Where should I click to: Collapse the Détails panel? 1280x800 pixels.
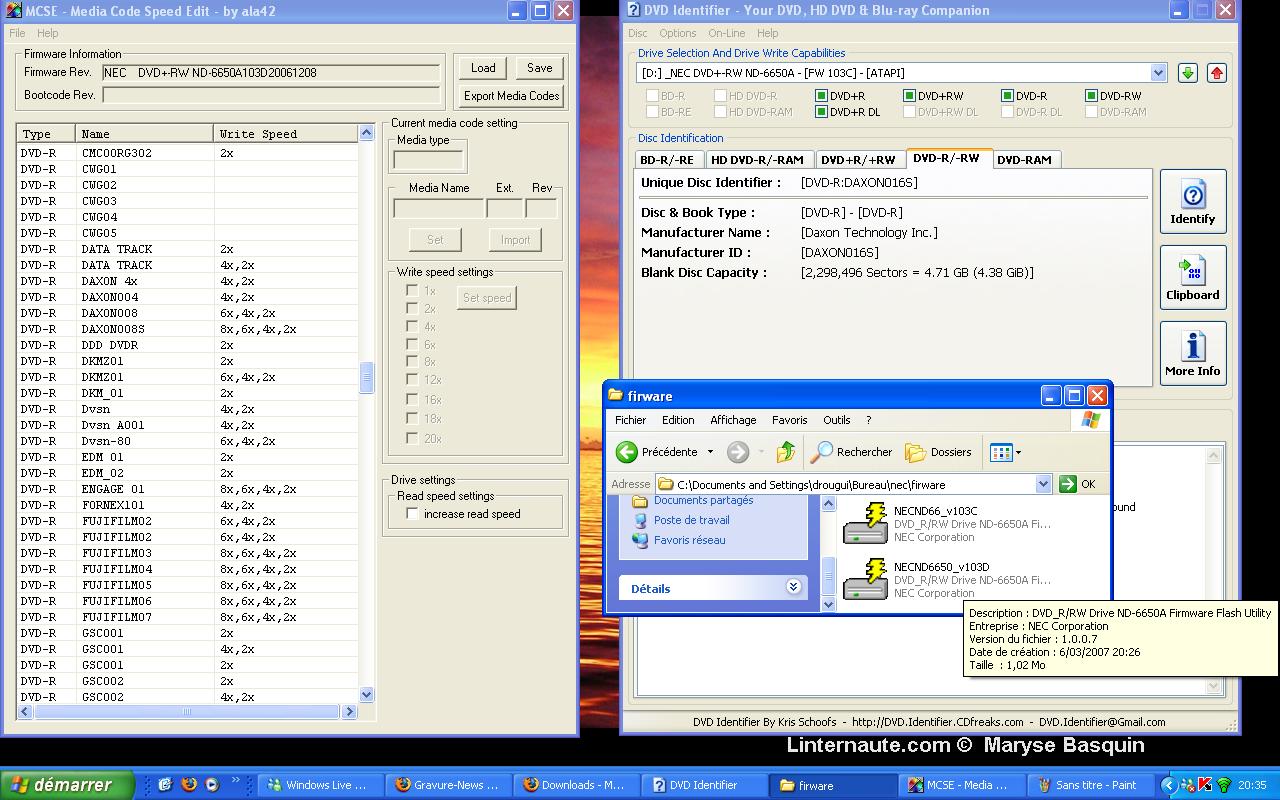[x=793, y=588]
